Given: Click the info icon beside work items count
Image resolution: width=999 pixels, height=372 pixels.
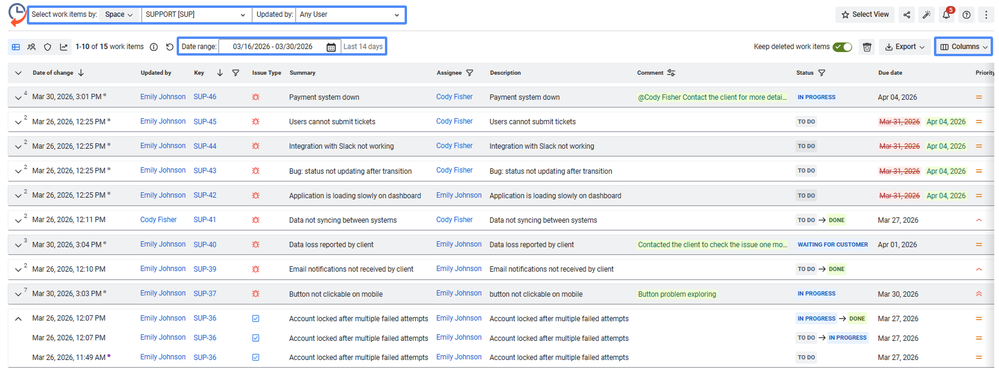Looking at the screenshot, I should tap(154, 46).
